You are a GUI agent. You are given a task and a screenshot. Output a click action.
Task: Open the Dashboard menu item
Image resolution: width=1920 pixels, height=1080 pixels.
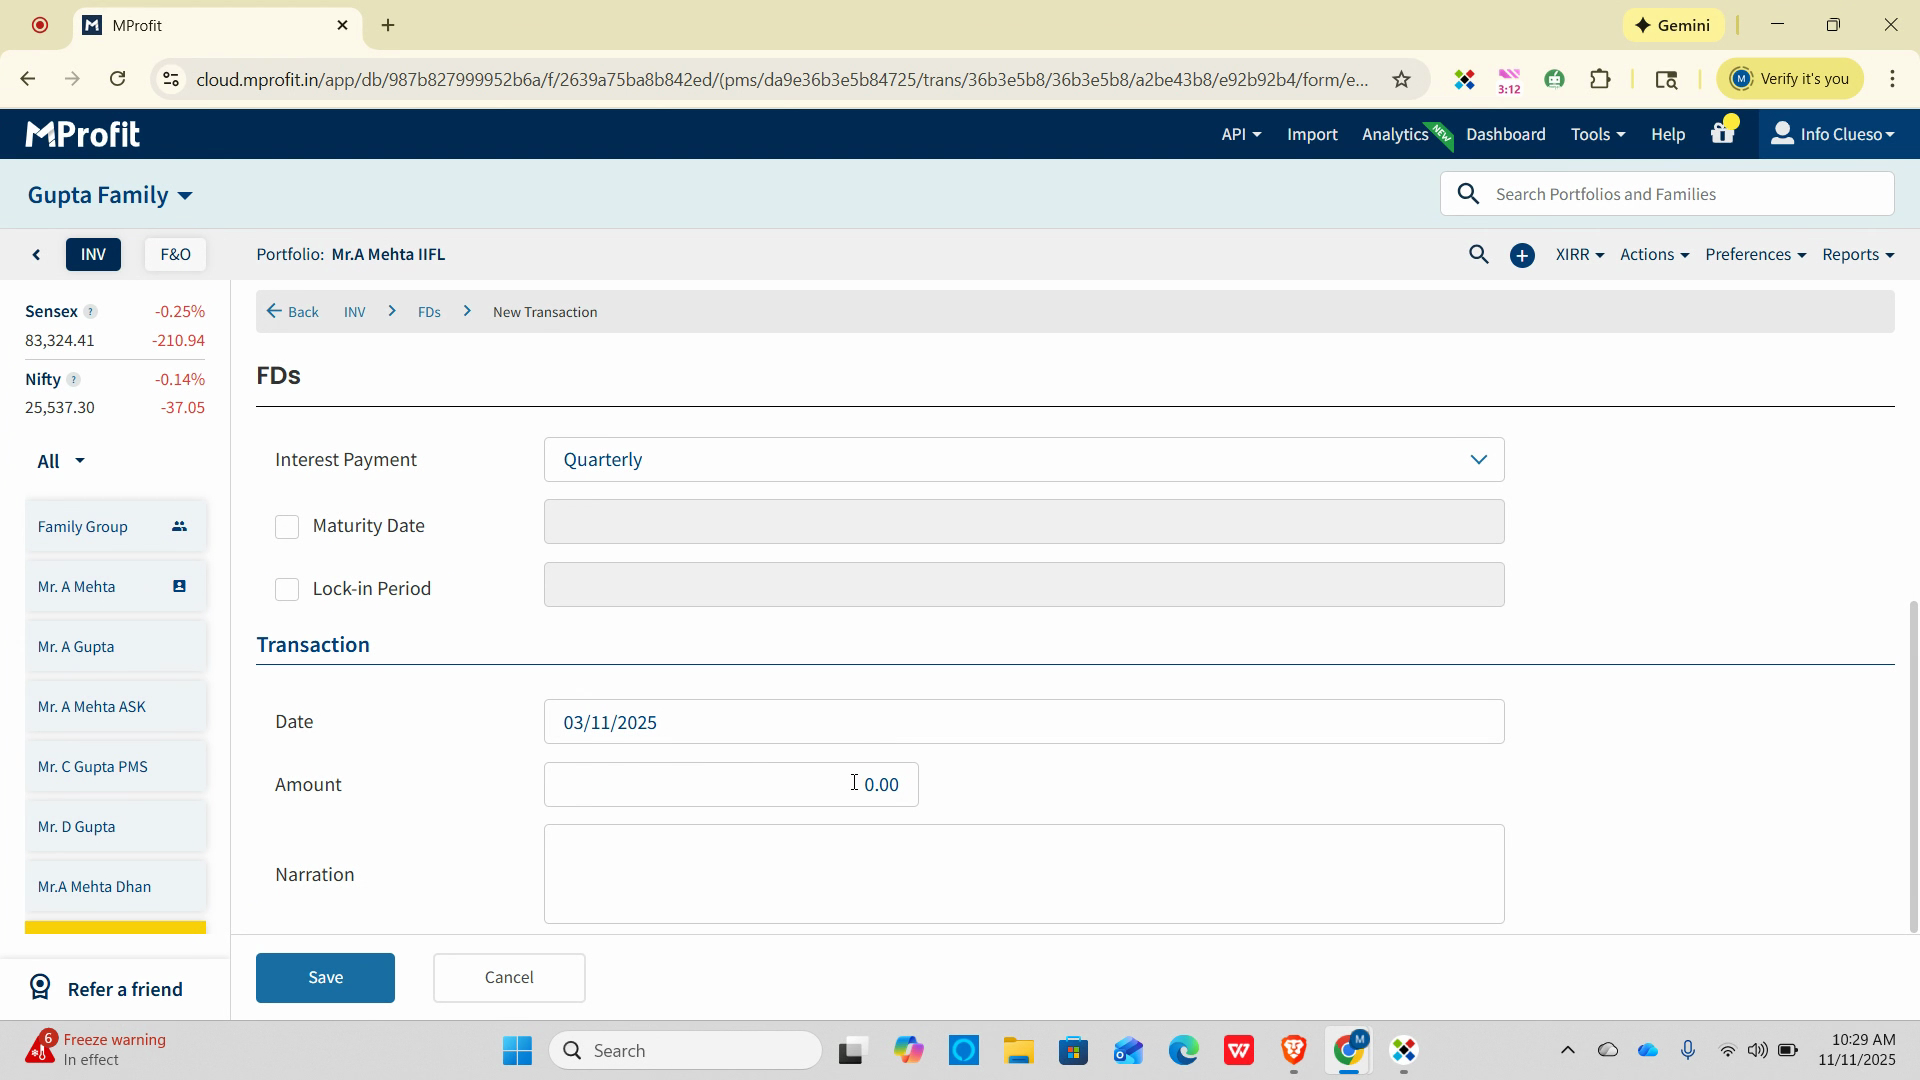1505,134
